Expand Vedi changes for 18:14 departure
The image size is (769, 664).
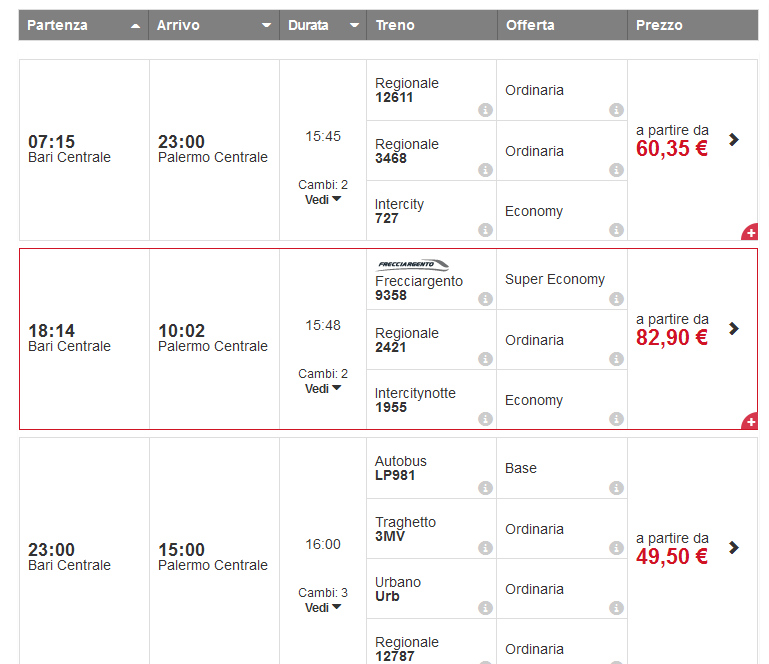pos(323,388)
